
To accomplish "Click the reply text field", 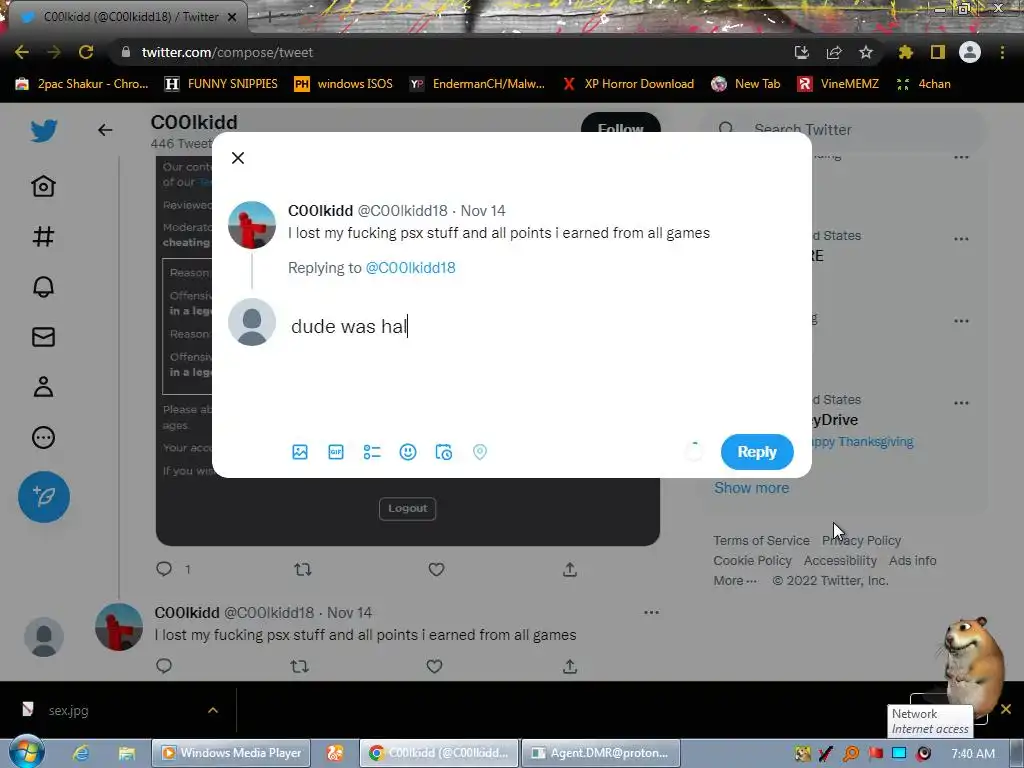I will pos(541,326).
